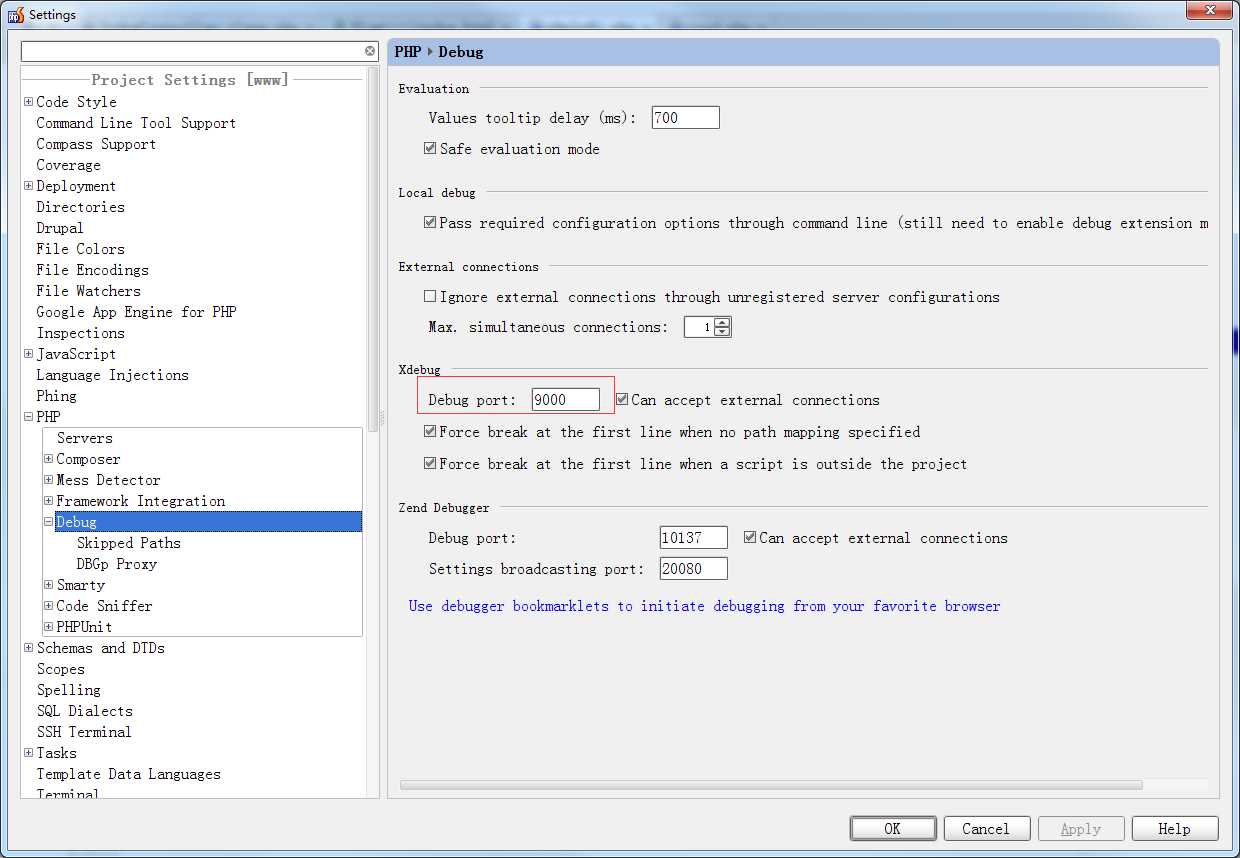
Task: Select DBGp Proxy under Debug
Action: 116,563
